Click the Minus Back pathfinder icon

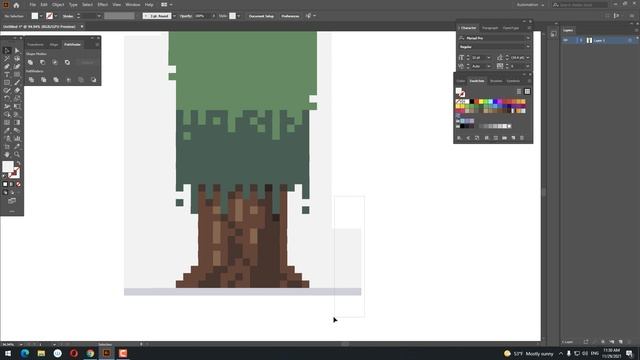click(x=93, y=80)
